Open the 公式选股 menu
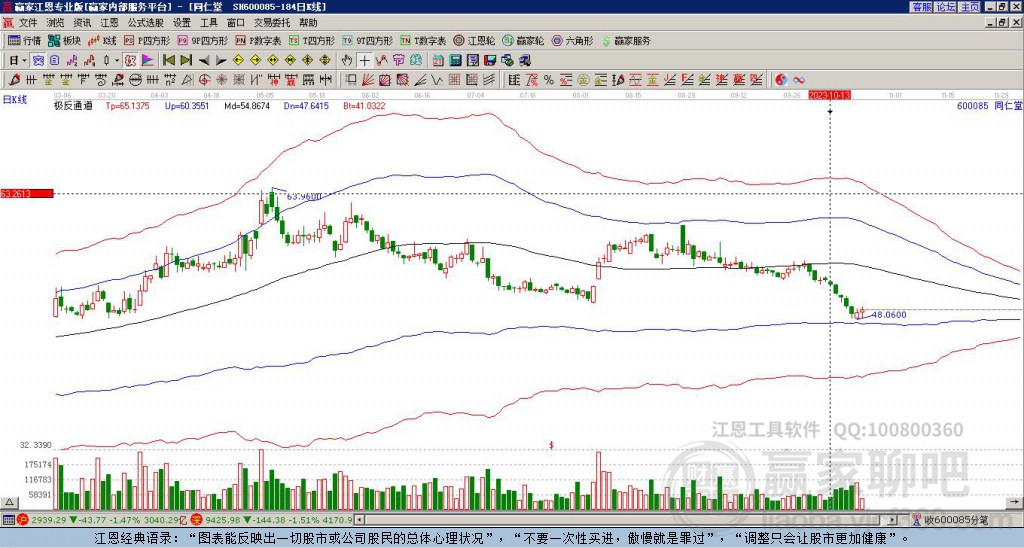The width and height of the screenshot is (1024, 548). (146, 23)
